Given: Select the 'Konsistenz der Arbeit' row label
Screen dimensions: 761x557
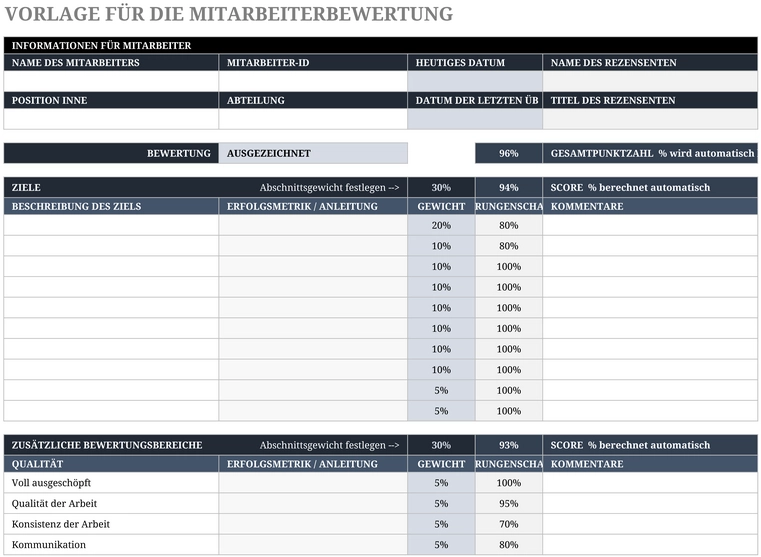Looking at the screenshot, I should click(61, 524).
